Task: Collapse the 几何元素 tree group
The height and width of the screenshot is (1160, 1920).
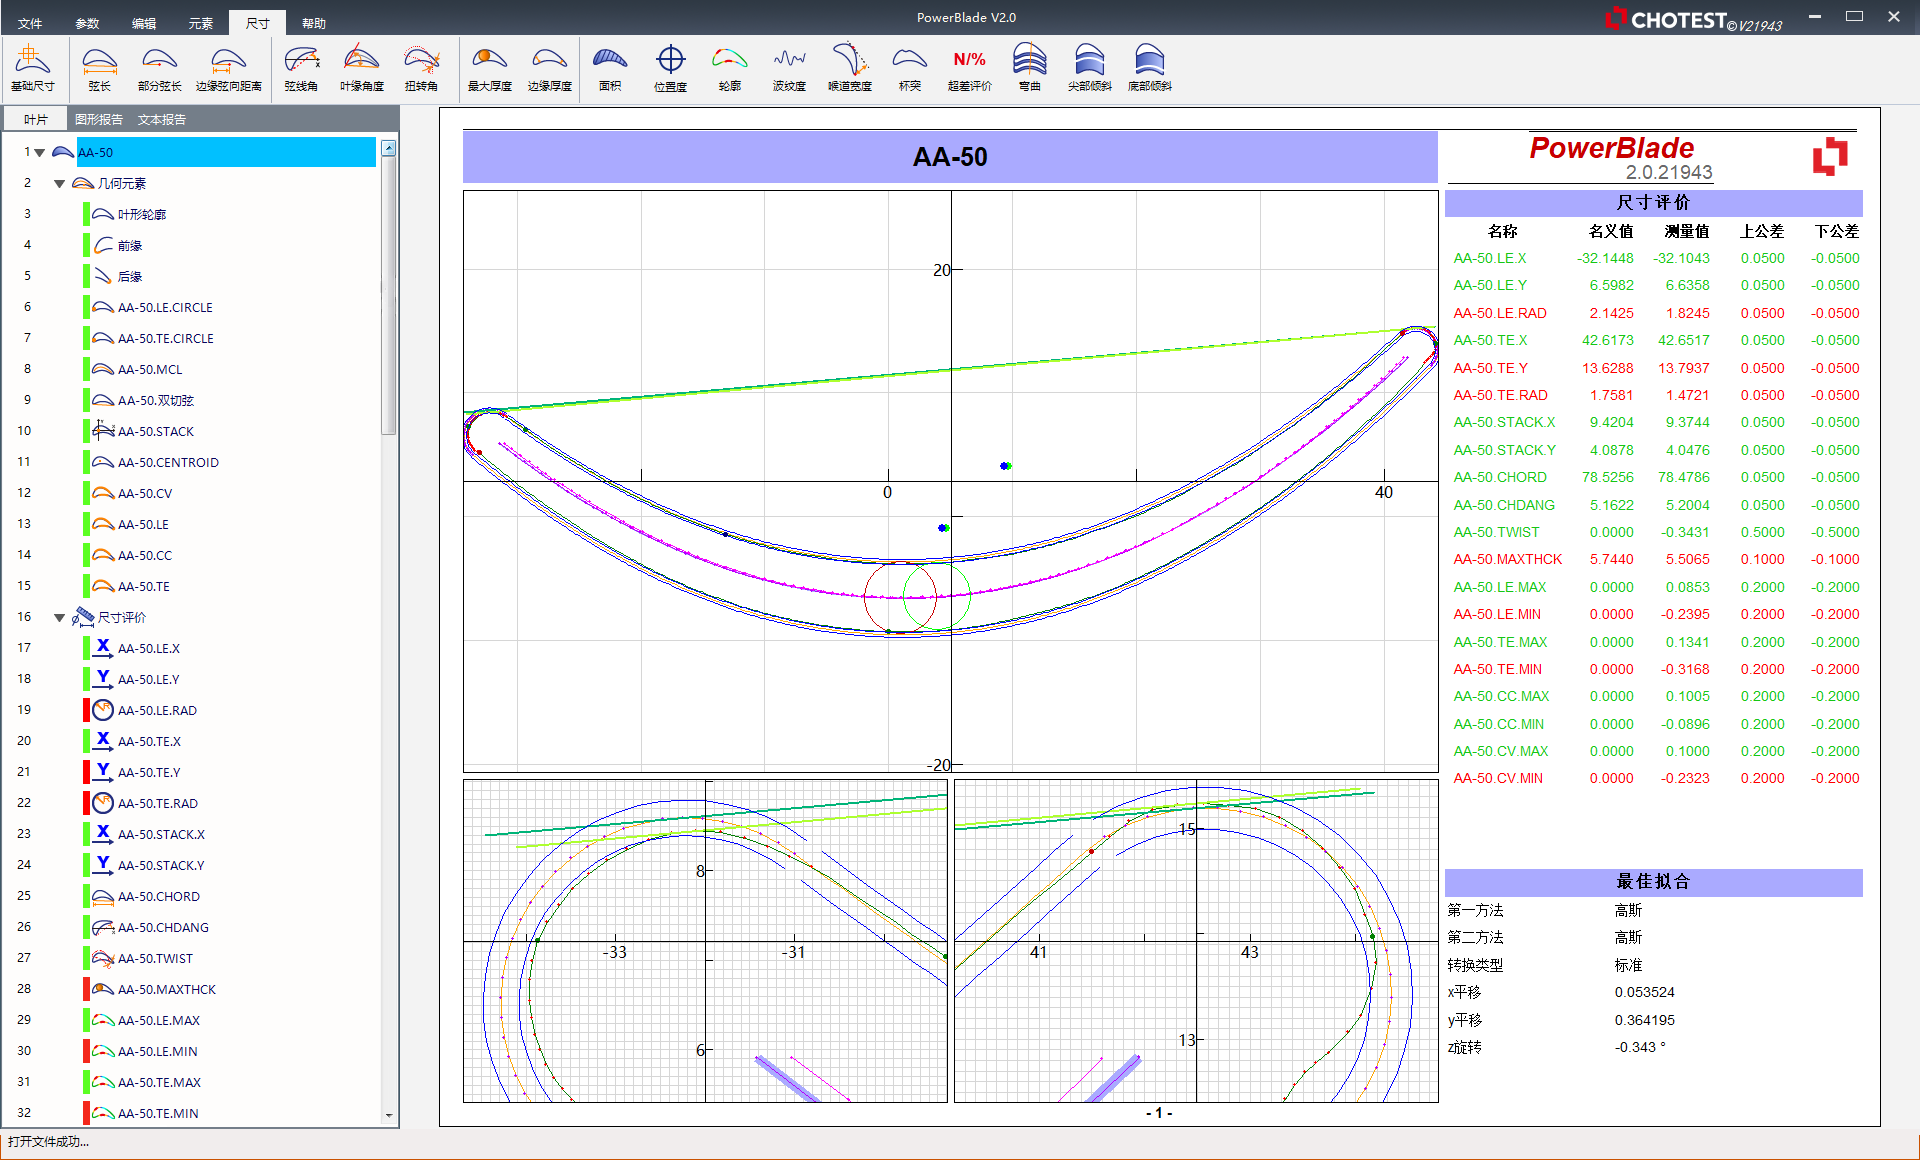Action: (x=60, y=184)
